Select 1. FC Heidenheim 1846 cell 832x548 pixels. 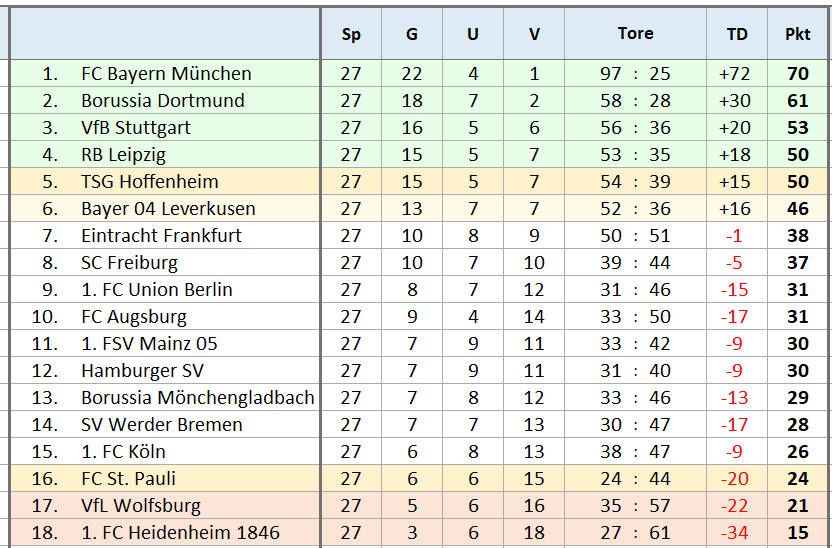coord(180,533)
